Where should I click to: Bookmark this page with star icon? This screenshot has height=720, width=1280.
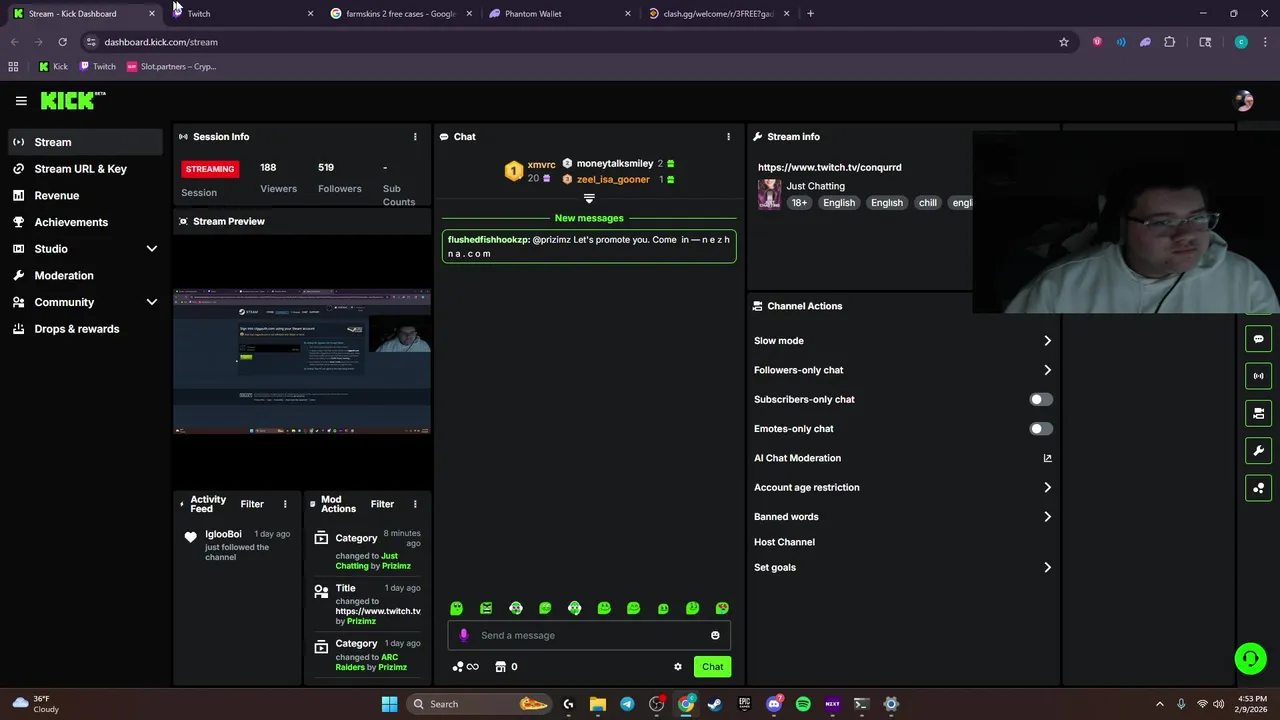click(x=1064, y=42)
